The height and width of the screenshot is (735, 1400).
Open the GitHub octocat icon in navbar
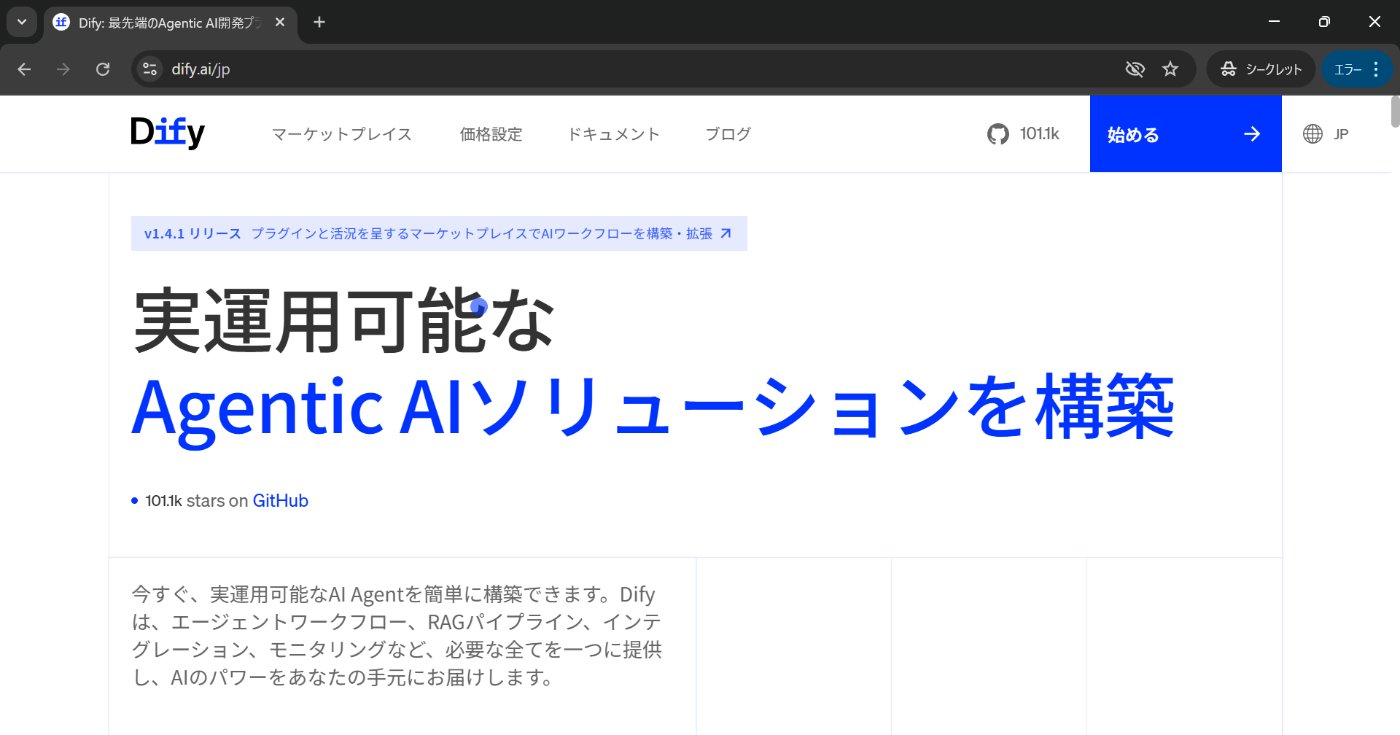998,134
